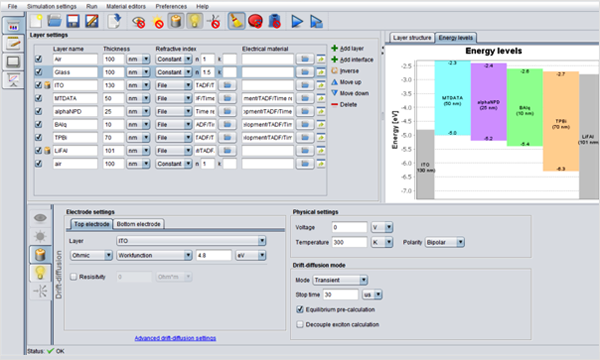Uncheck the Air layer checkbox
Viewport: 600px width, 360px height.
pos(38,59)
